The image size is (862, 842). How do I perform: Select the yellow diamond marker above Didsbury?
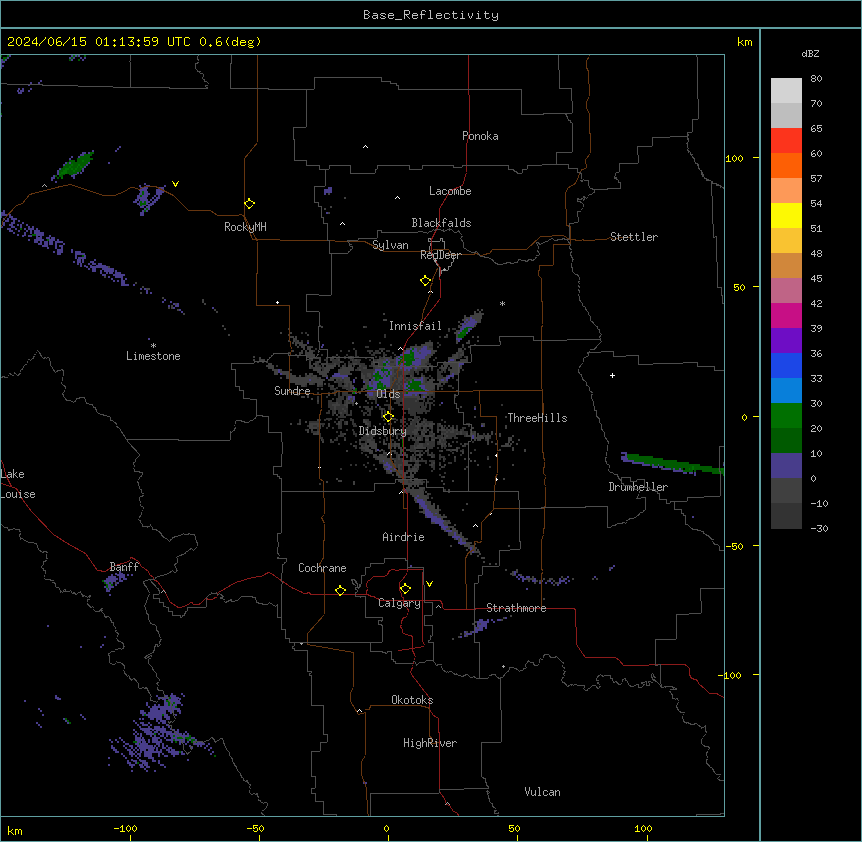(388, 417)
